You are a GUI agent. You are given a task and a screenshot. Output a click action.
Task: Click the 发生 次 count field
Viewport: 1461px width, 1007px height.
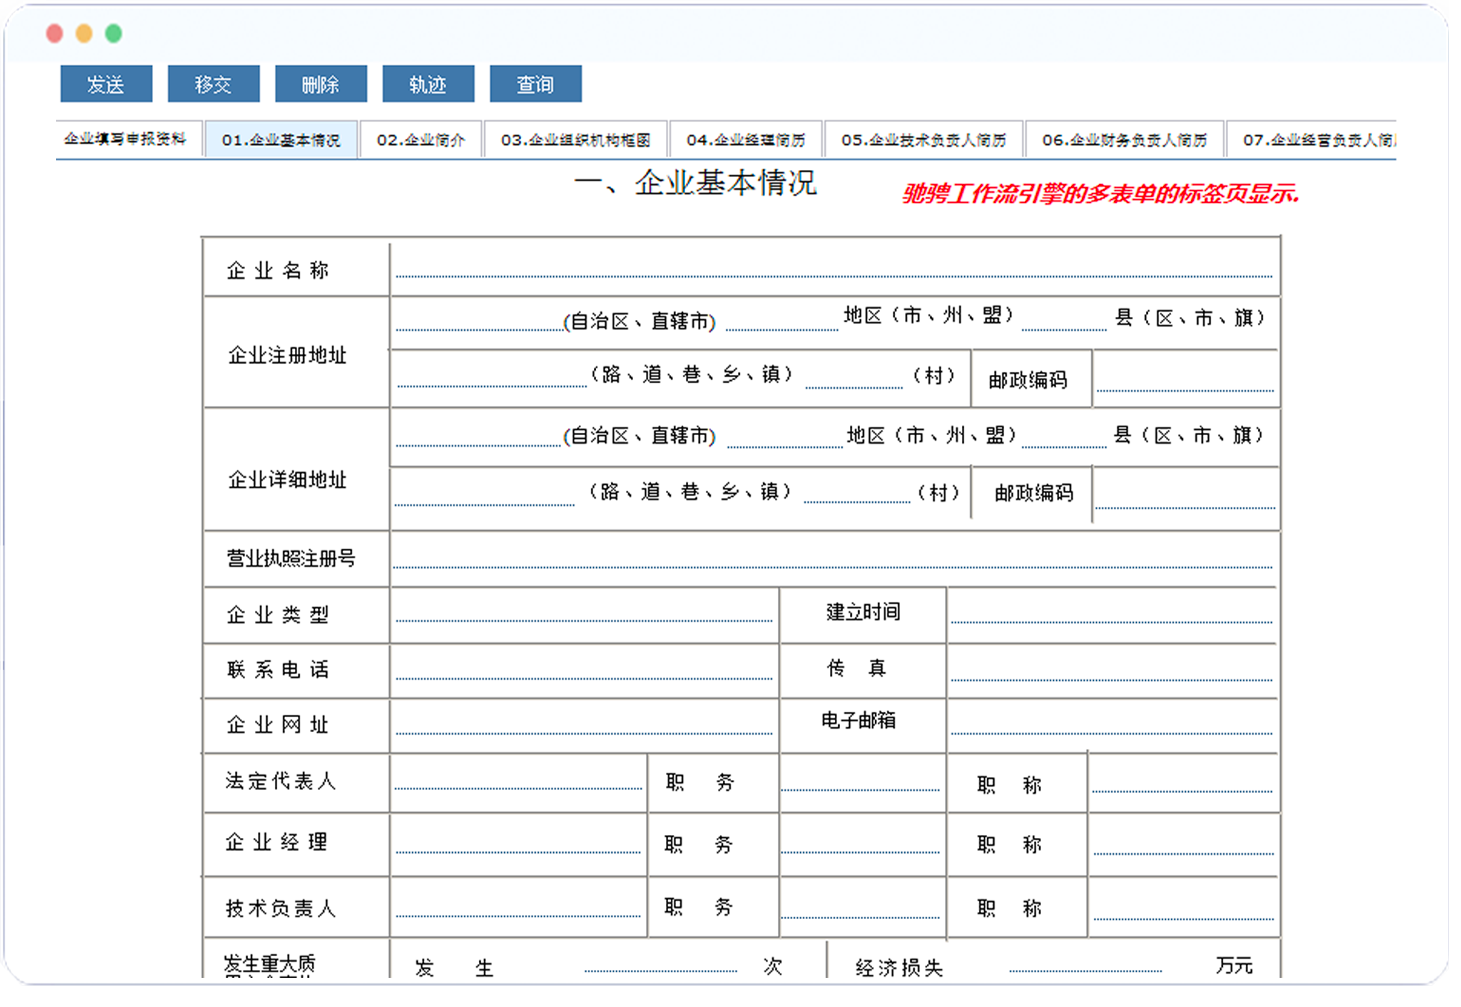(661, 964)
